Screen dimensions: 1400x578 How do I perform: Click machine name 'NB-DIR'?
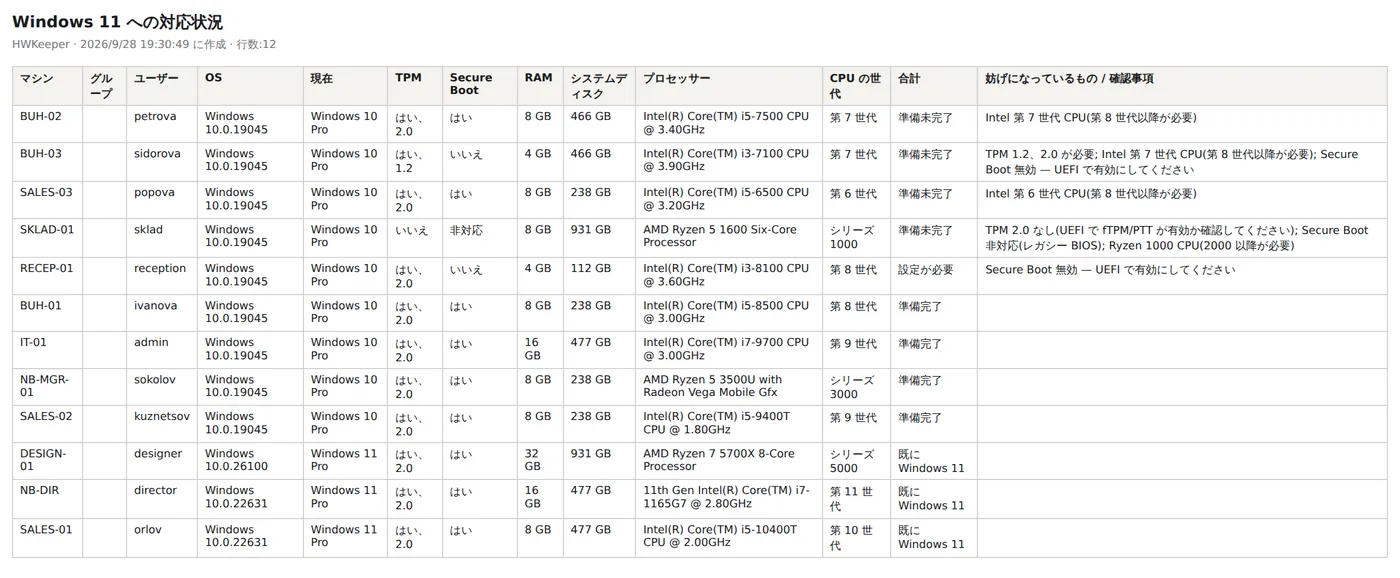coord(42,490)
